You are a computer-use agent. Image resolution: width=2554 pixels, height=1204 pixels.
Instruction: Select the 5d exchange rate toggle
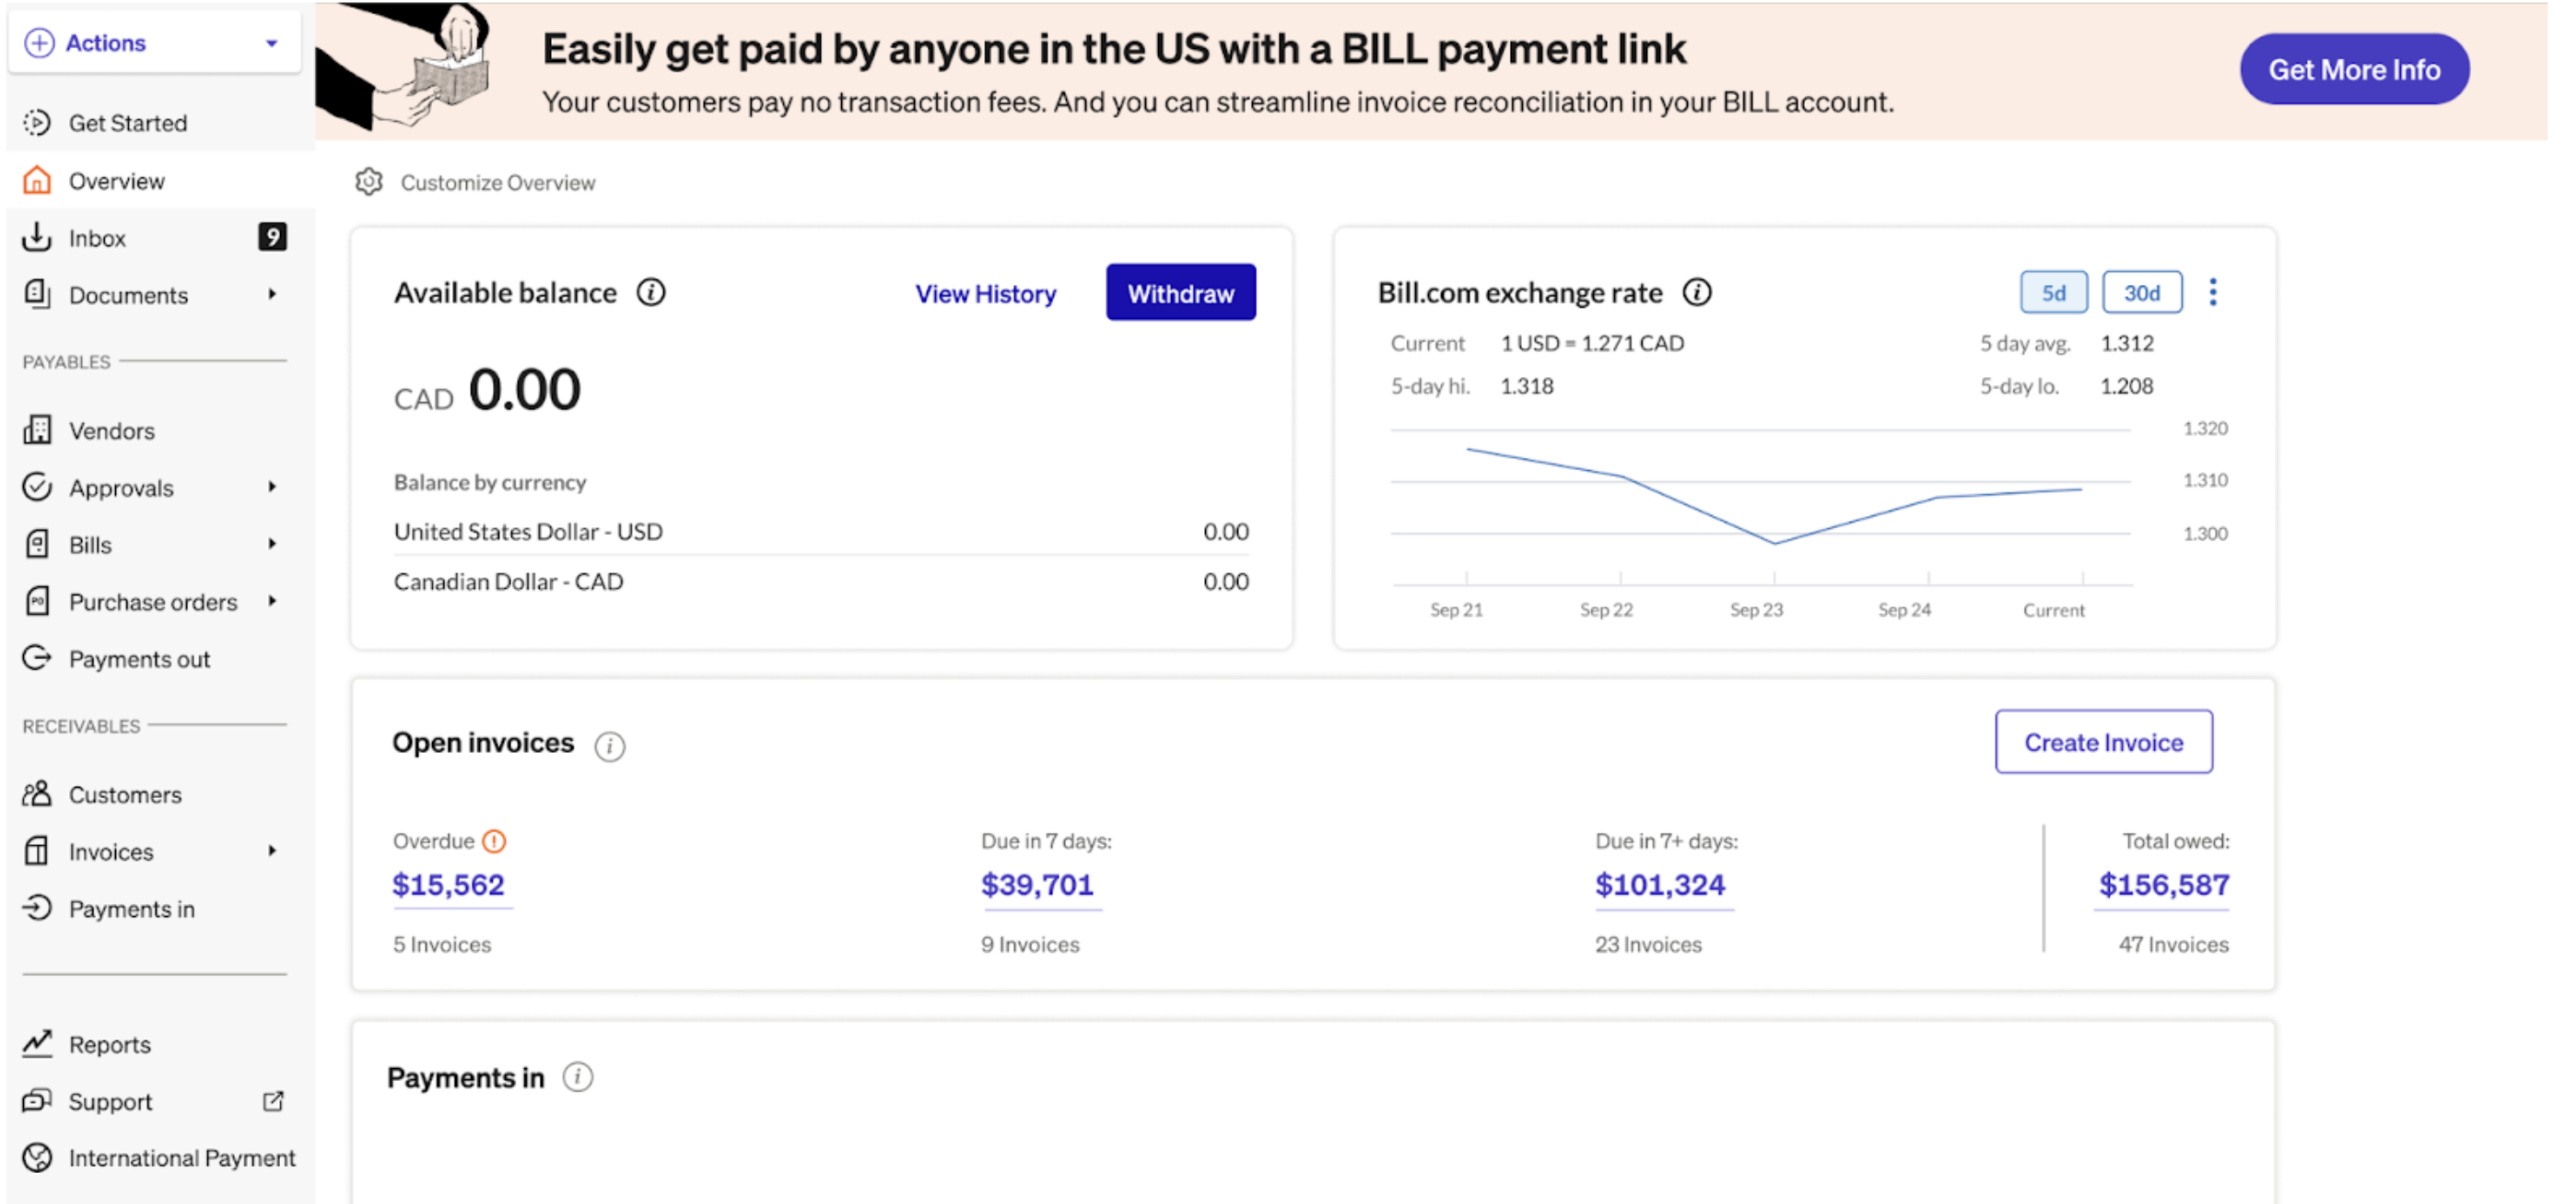coord(2053,292)
